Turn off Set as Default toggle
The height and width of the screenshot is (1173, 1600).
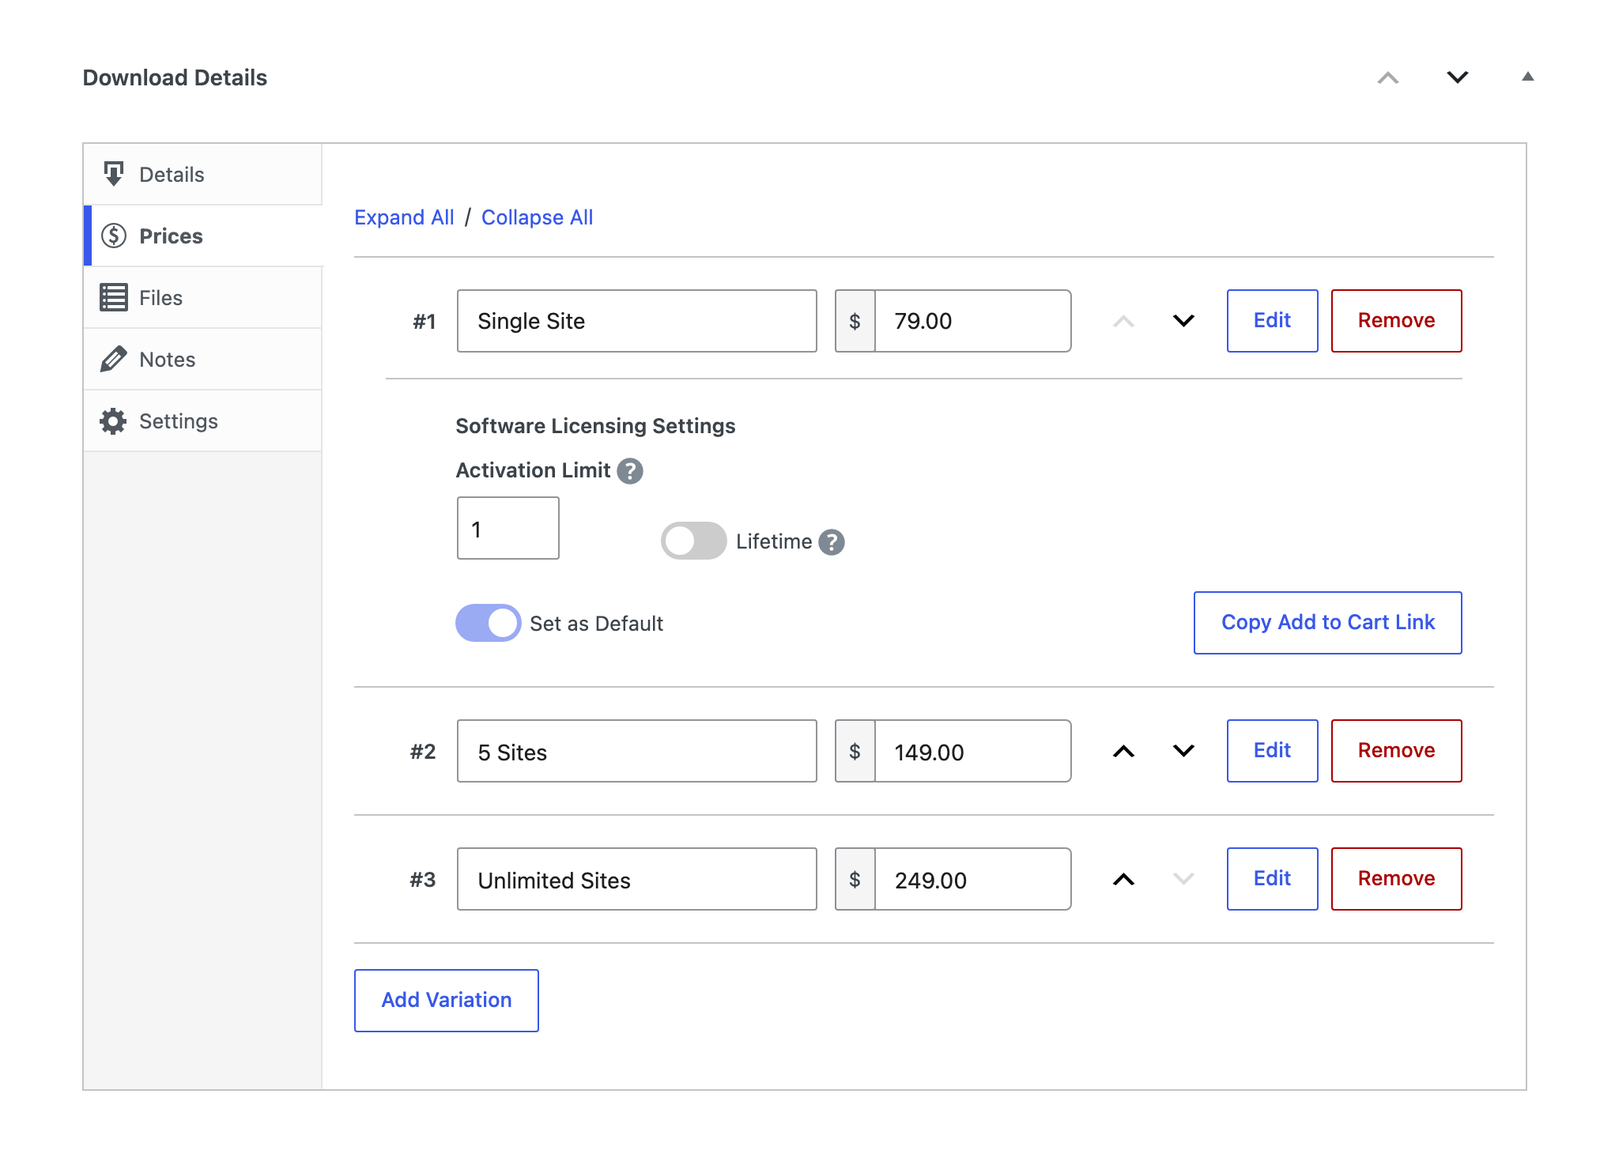pyautogui.click(x=488, y=623)
